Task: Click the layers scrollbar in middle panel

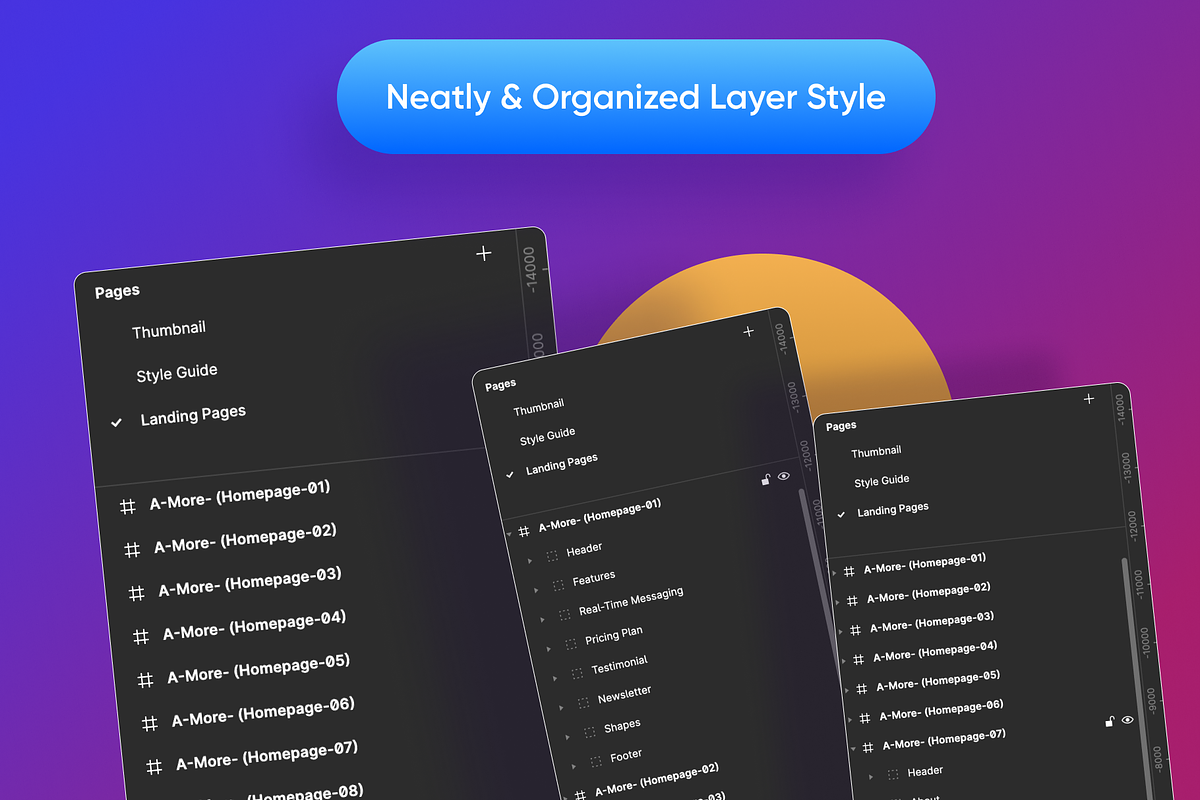Action: [x=818, y=580]
